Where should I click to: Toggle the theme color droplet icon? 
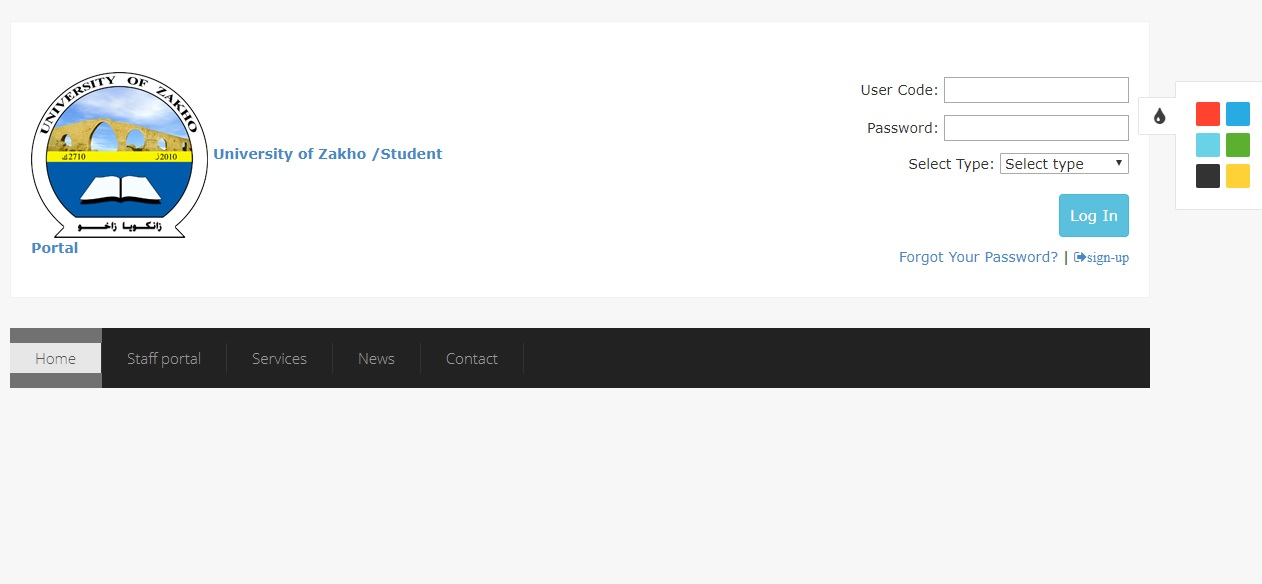tap(1159, 116)
